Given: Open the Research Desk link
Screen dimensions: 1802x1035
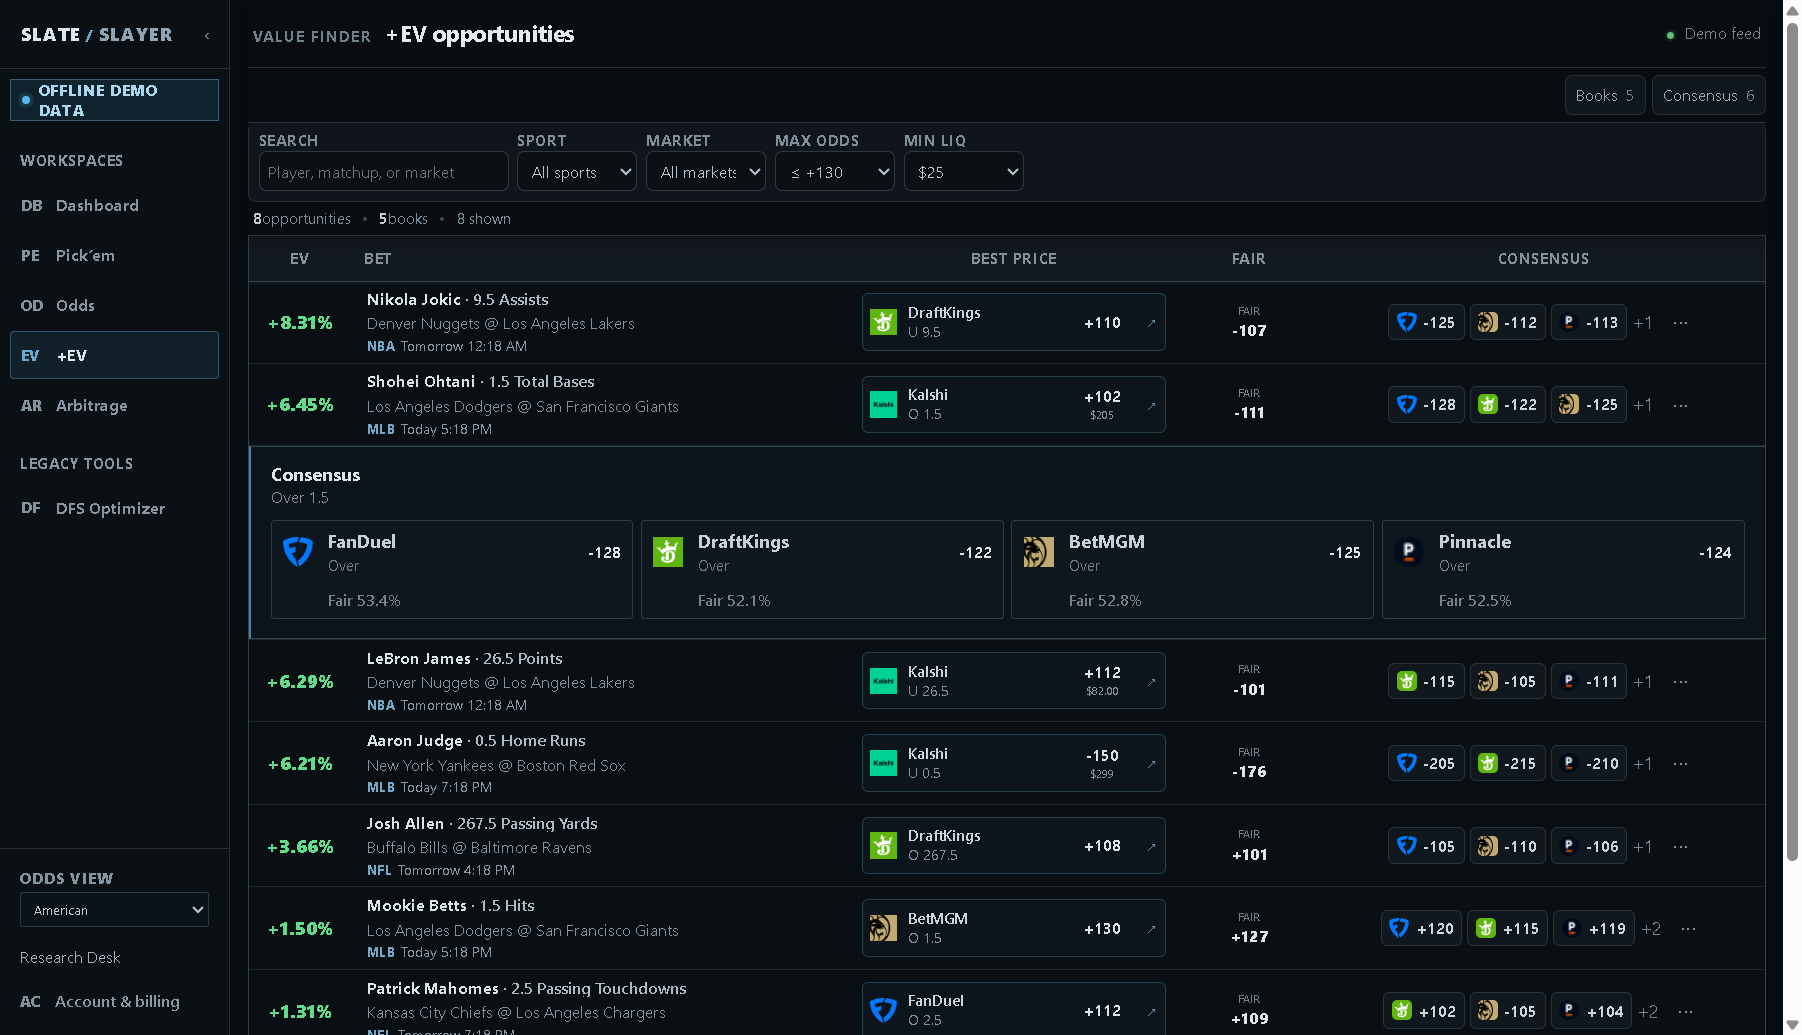Looking at the screenshot, I should coord(70,957).
